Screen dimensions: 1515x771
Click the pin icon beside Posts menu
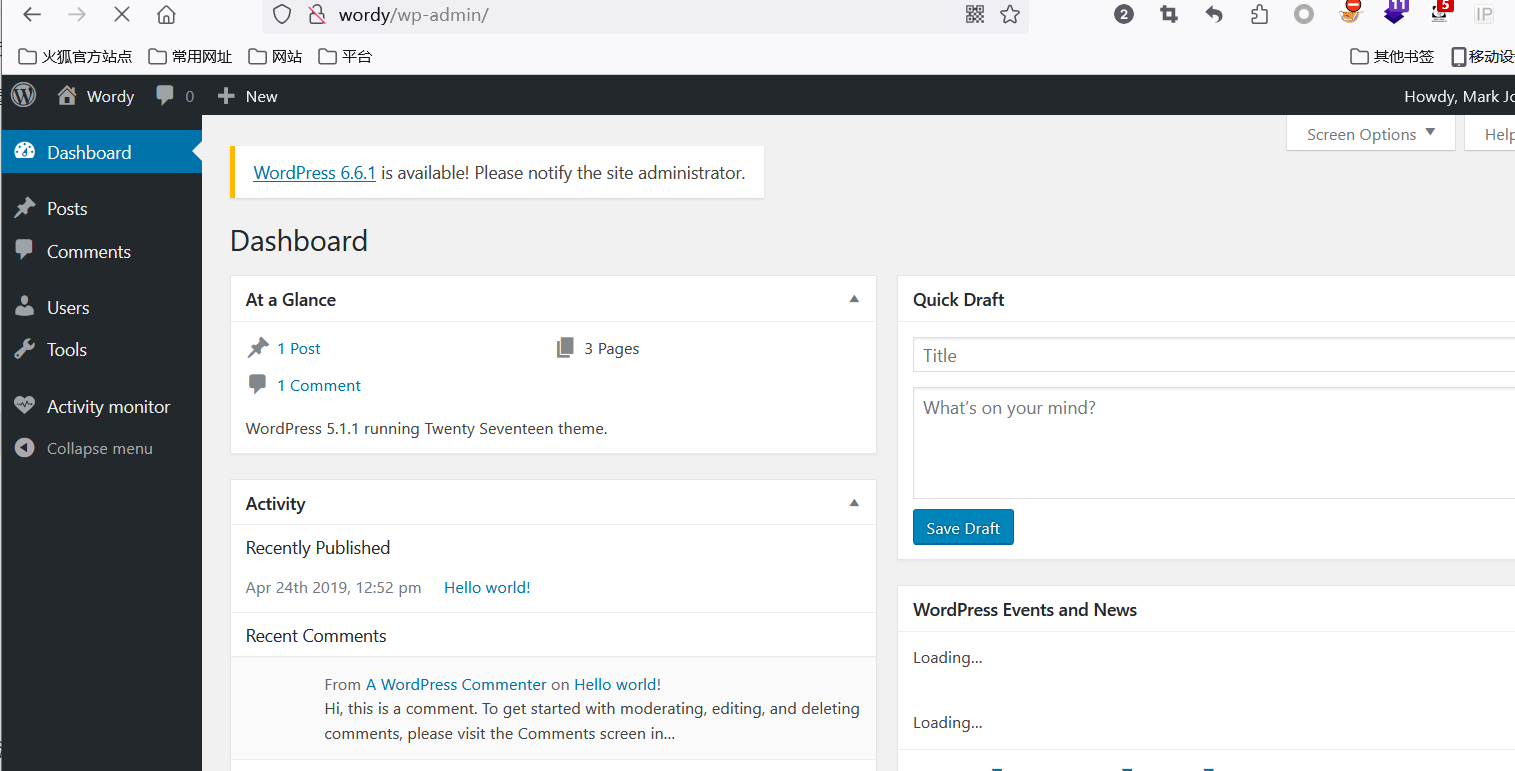(x=25, y=208)
